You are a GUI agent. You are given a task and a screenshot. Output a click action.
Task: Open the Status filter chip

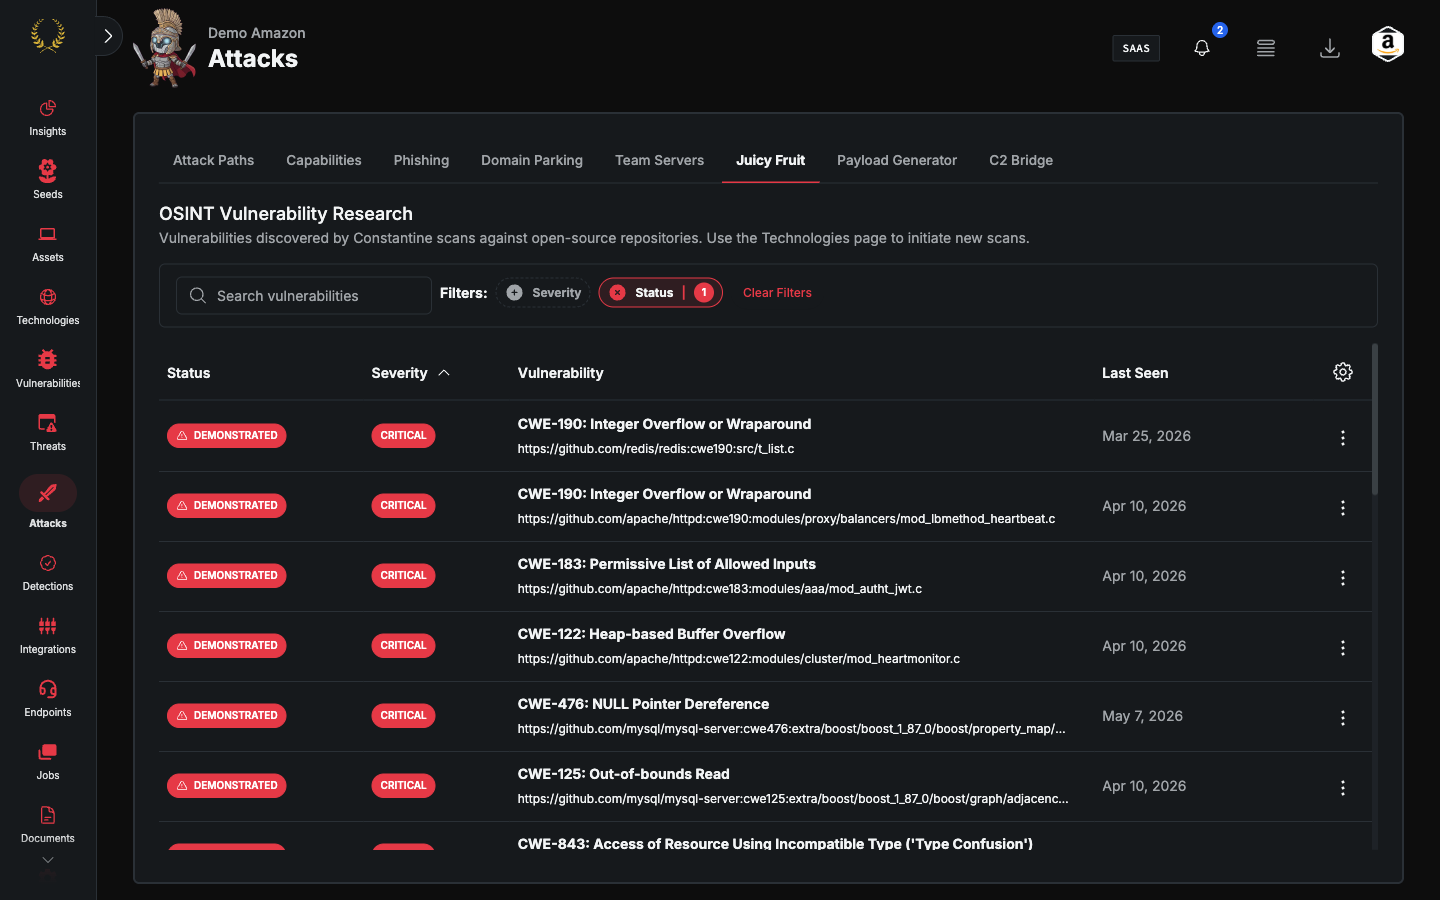pos(661,293)
